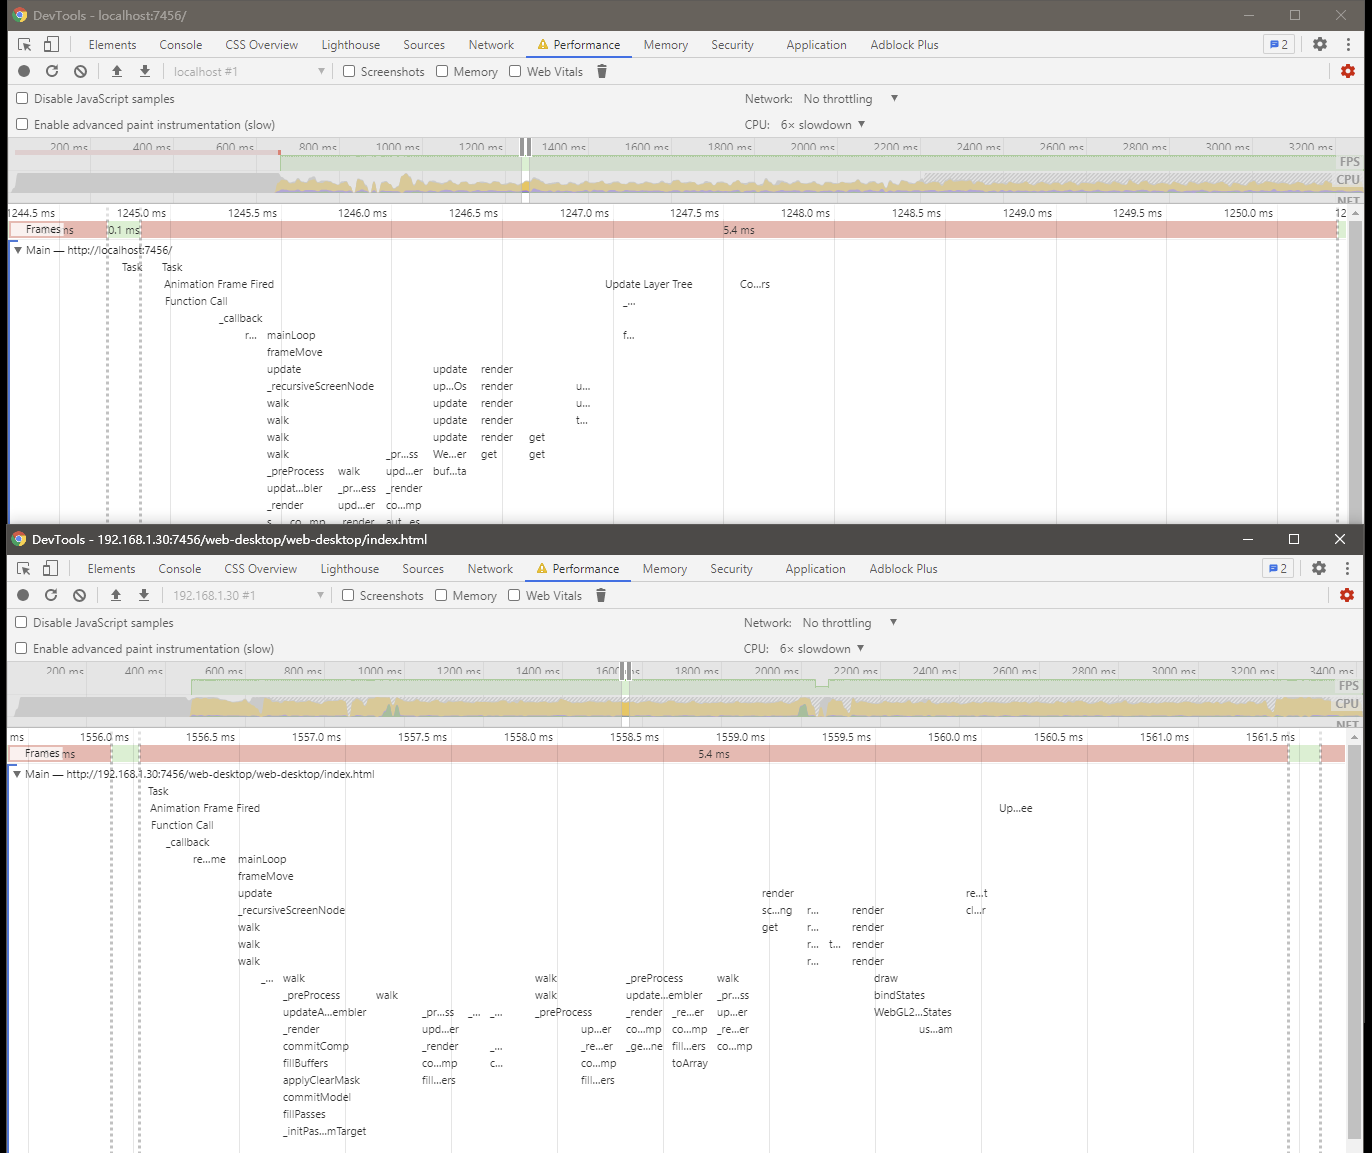
Task: Open the Console tab in localhost DevTools
Action: point(180,45)
